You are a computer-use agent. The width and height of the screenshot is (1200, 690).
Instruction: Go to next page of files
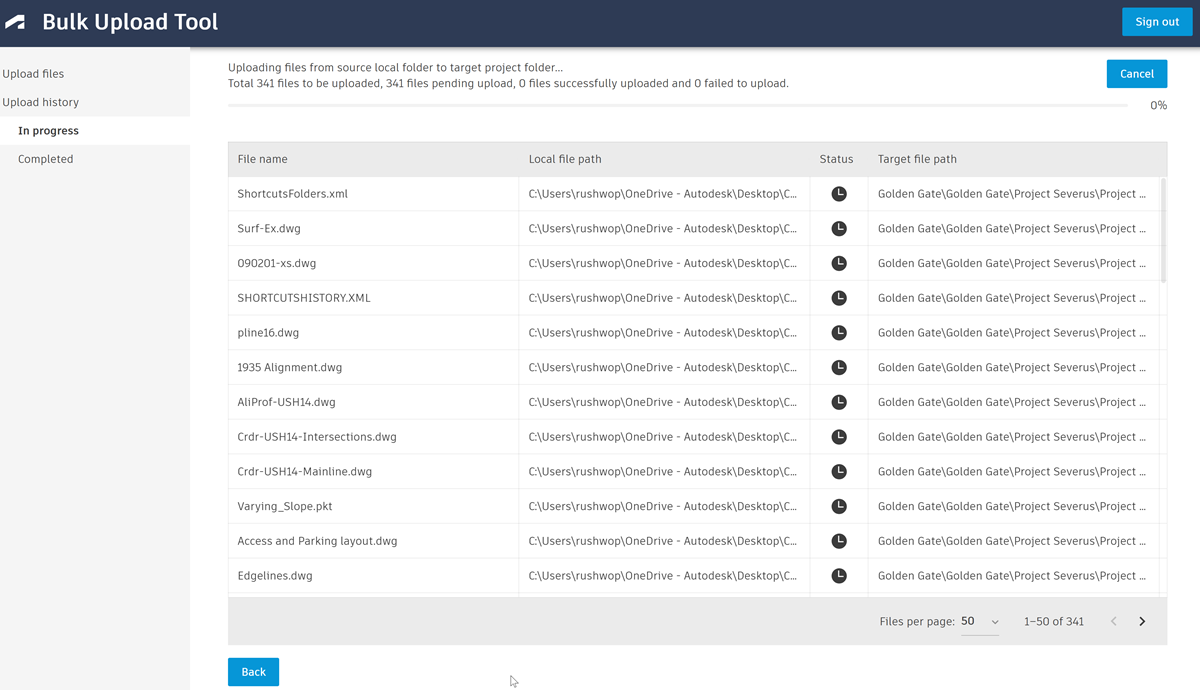coord(1142,622)
